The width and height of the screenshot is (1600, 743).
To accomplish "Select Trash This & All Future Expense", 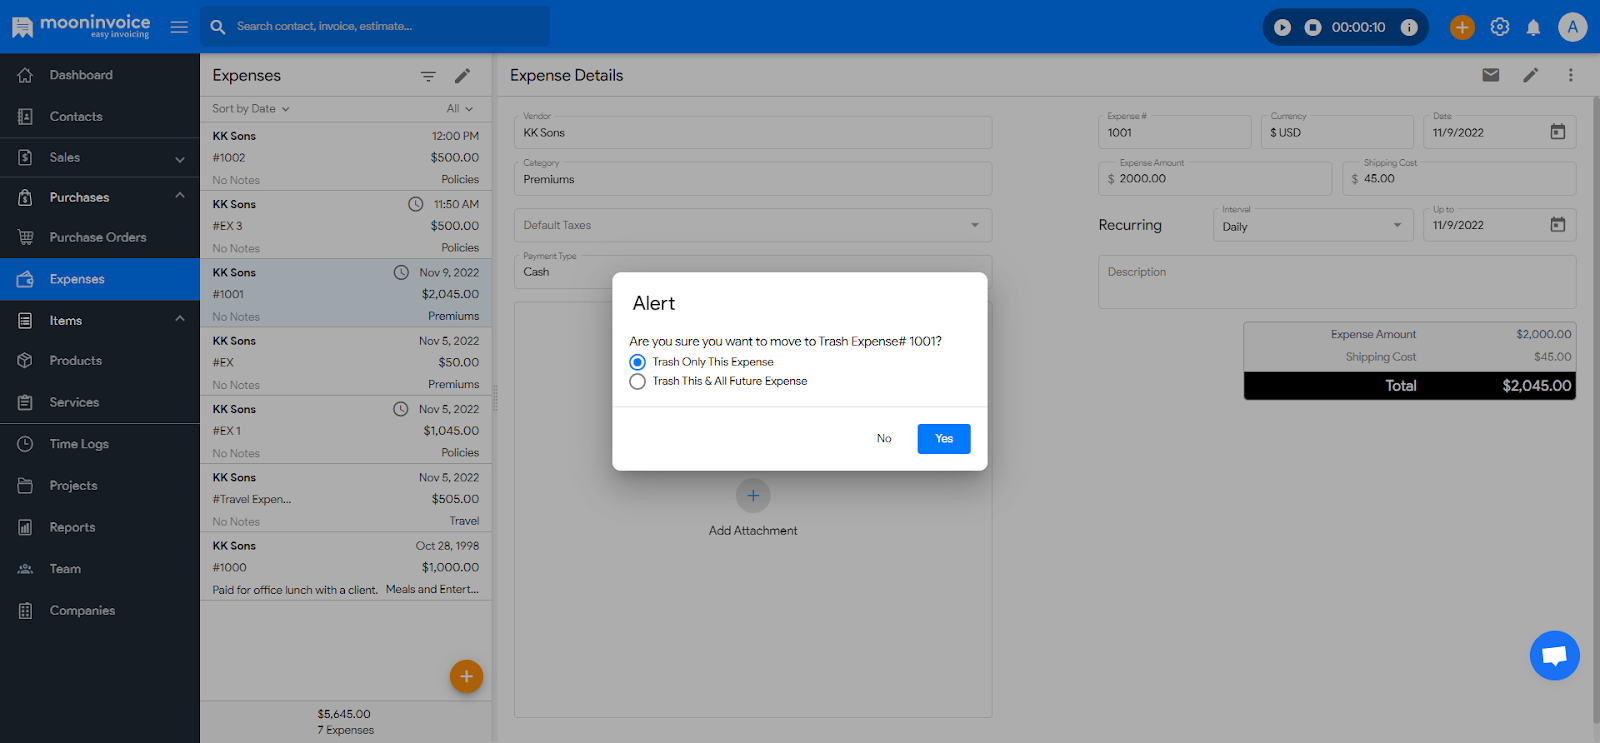I will [638, 382].
